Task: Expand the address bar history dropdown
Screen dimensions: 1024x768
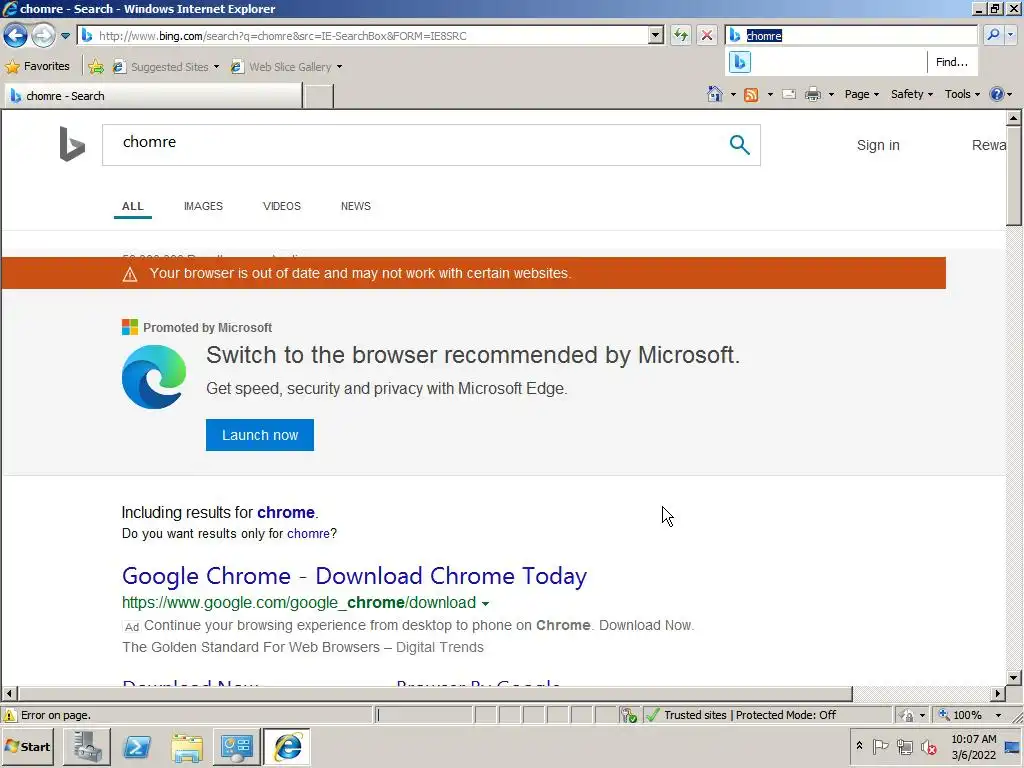Action: 656,36
